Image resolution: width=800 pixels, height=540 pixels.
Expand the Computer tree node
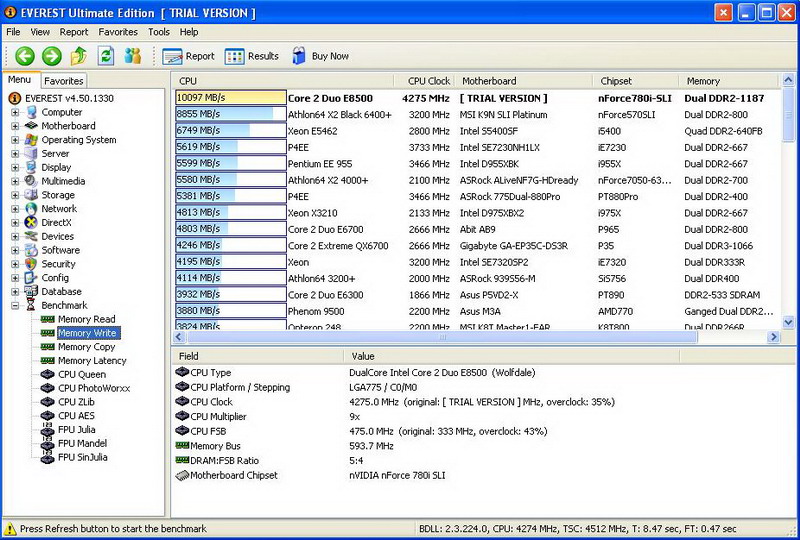pos(15,112)
